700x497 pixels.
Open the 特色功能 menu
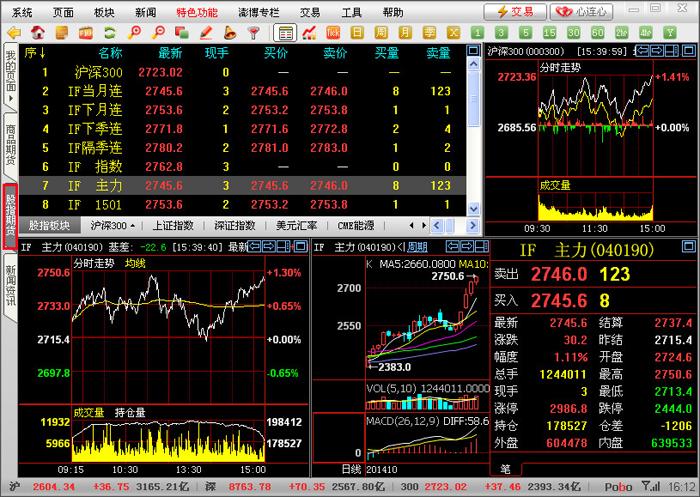[x=197, y=13]
